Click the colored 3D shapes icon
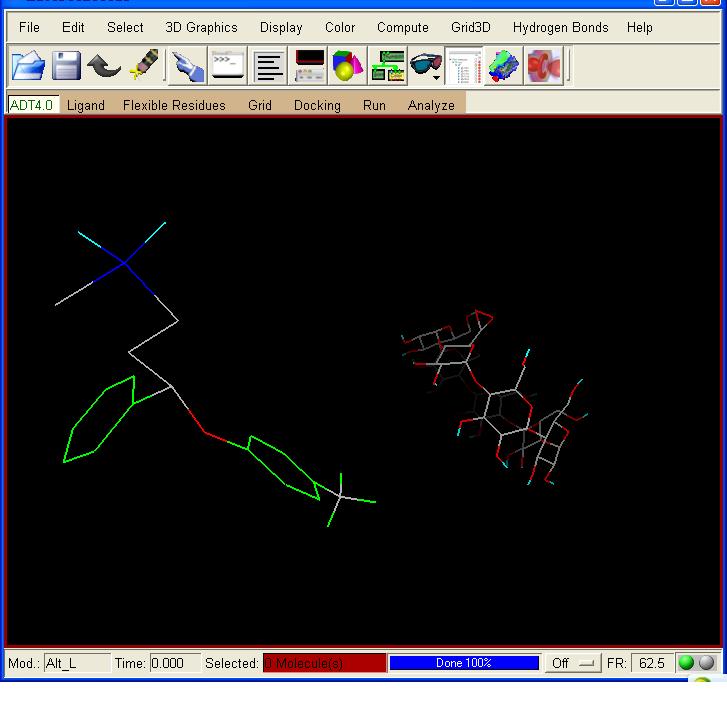The height and width of the screenshot is (703, 727). 348,67
